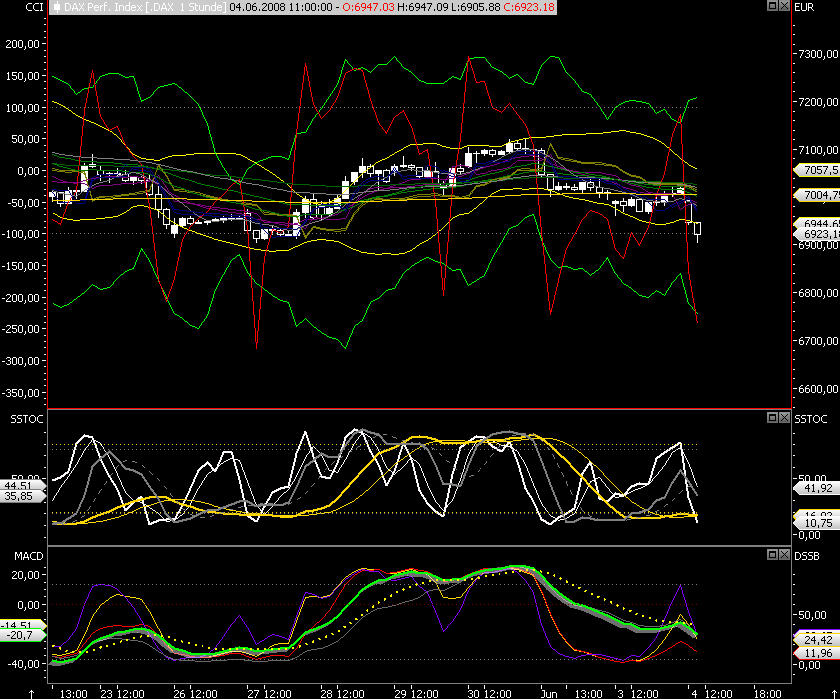This screenshot has width=840, height=699.
Task: Click the Jun marker on time axis
Action: coord(548,693)
